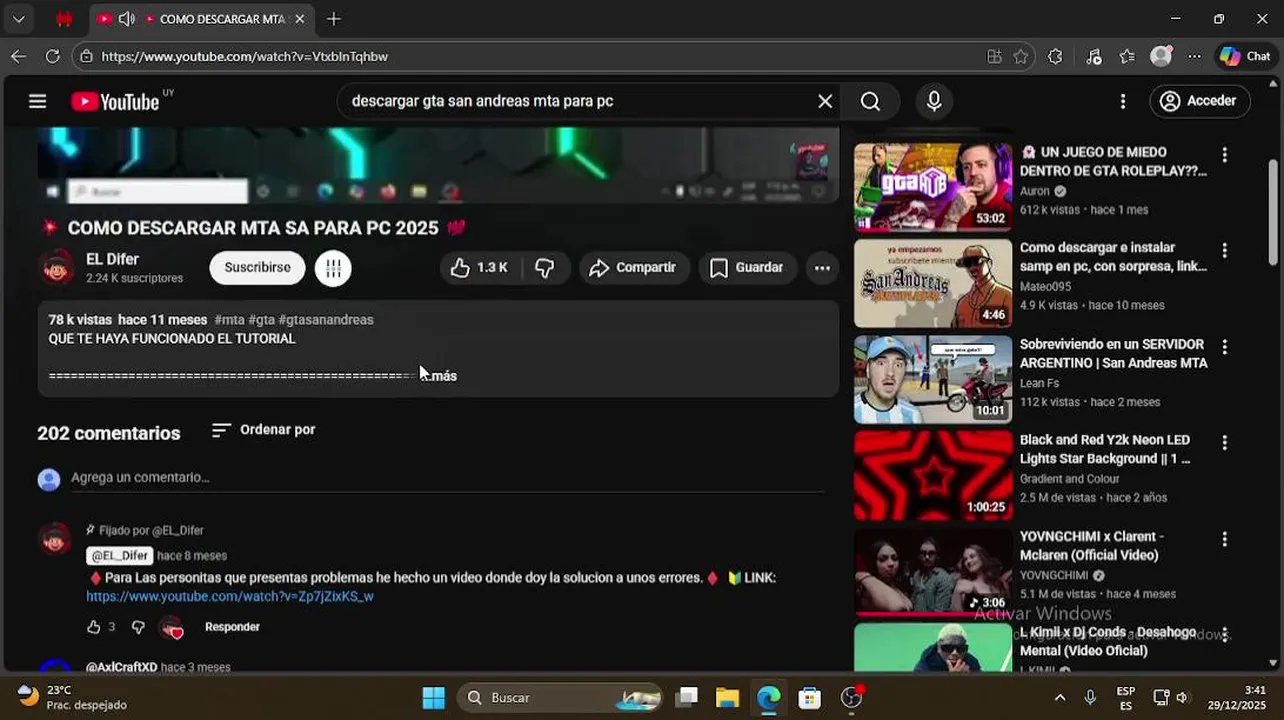
Task: Open options for UN JUEGO DE MIEDO video
Action: [1224, 155]
